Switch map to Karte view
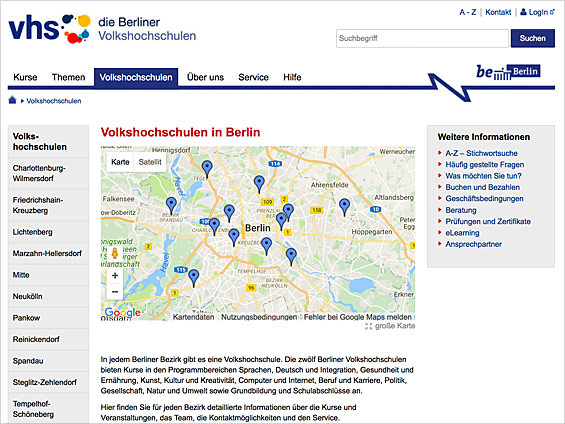The height and width of the screenshot is (424, 565). pyautogui.click(x=120, y=162)
